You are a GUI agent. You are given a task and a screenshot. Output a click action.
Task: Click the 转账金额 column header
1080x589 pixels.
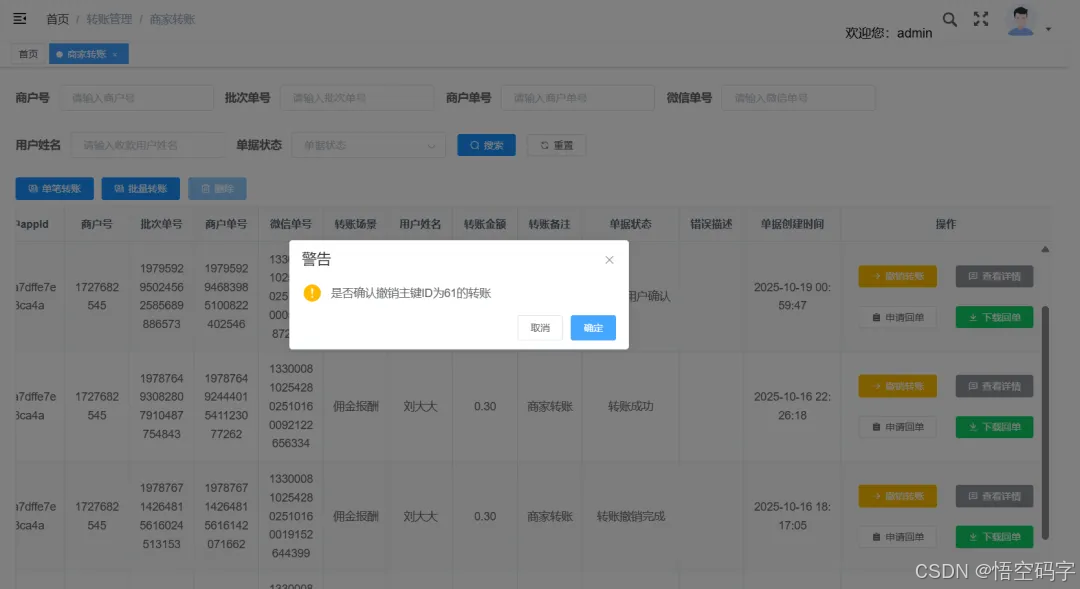click(x=485, y=224)
